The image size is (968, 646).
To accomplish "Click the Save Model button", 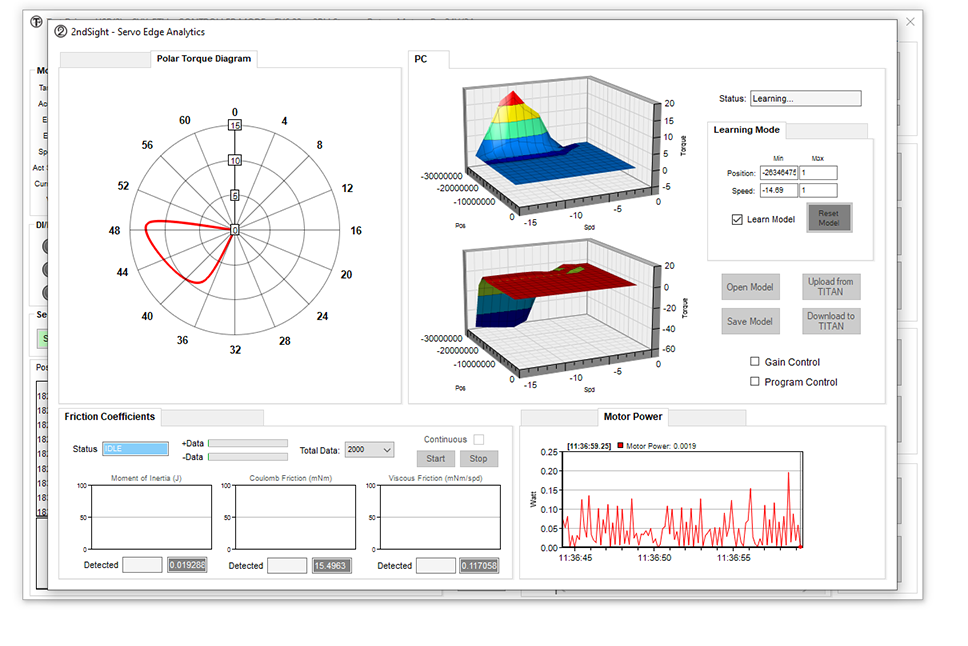I will coord(749,321).
